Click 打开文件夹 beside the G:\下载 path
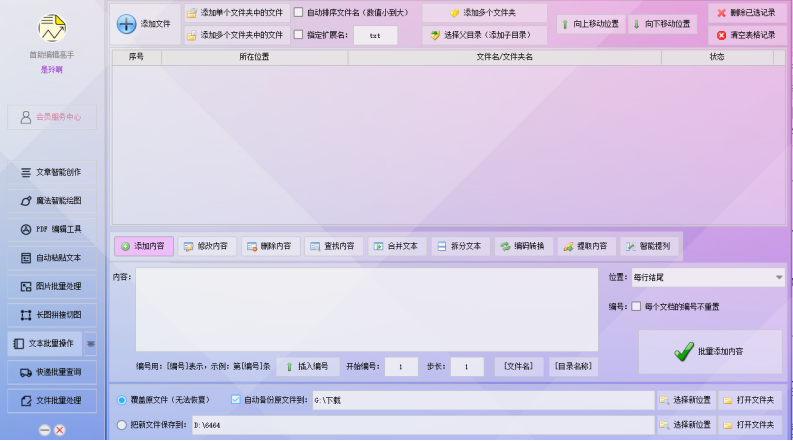 pos(750,400)
